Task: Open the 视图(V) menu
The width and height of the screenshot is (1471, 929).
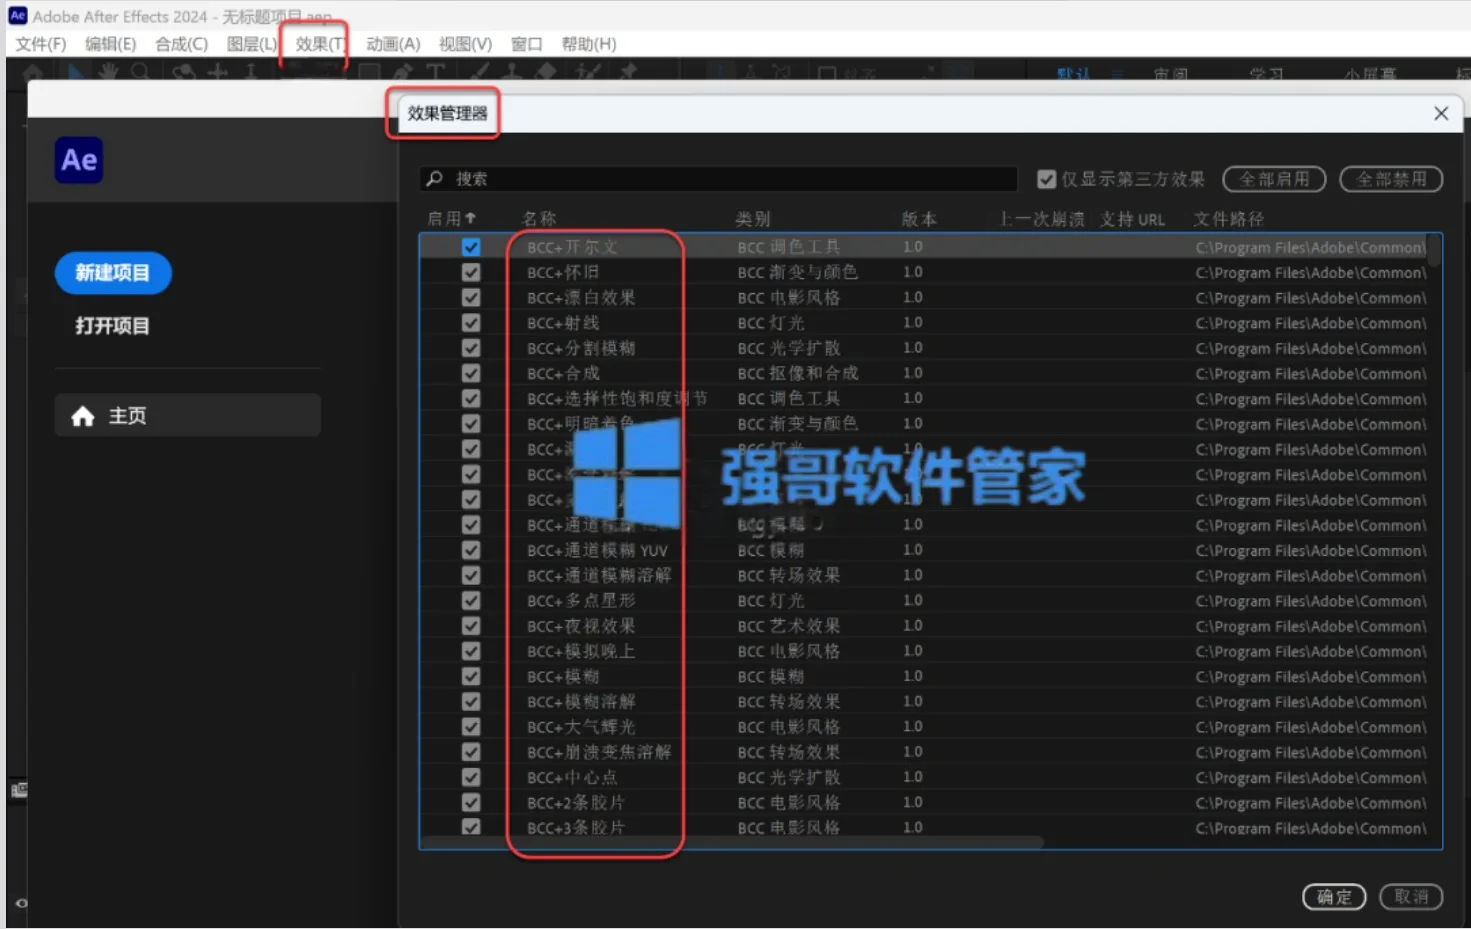Action: tap(465, 44)
